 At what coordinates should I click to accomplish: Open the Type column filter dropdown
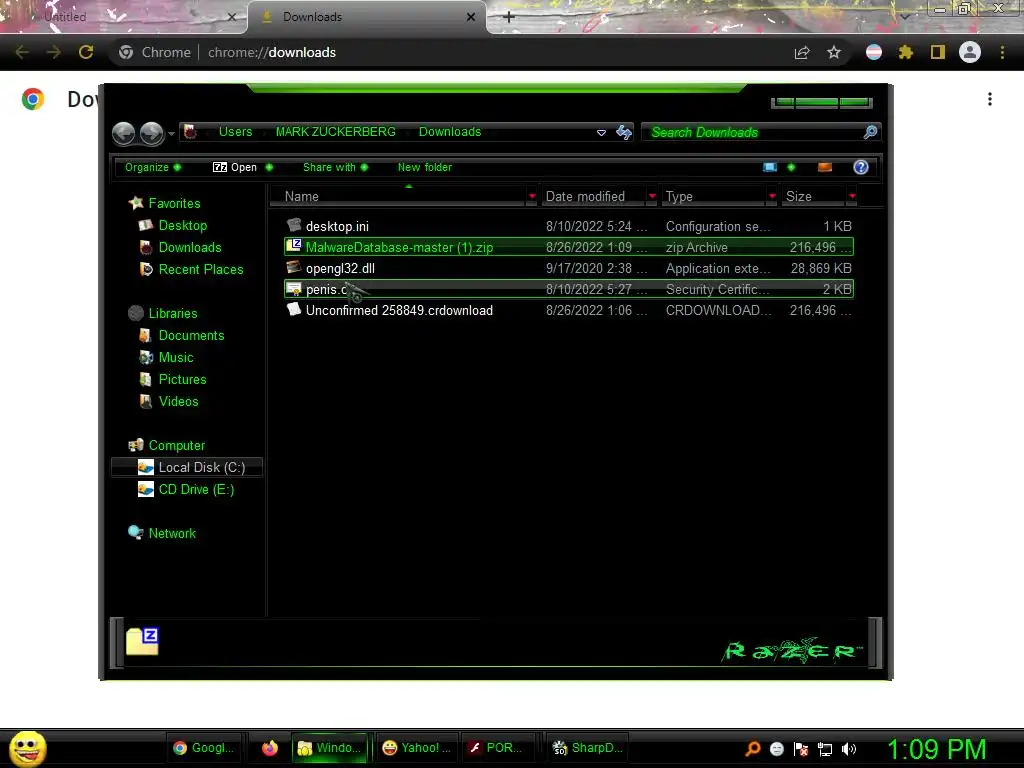tap(772, 197)
